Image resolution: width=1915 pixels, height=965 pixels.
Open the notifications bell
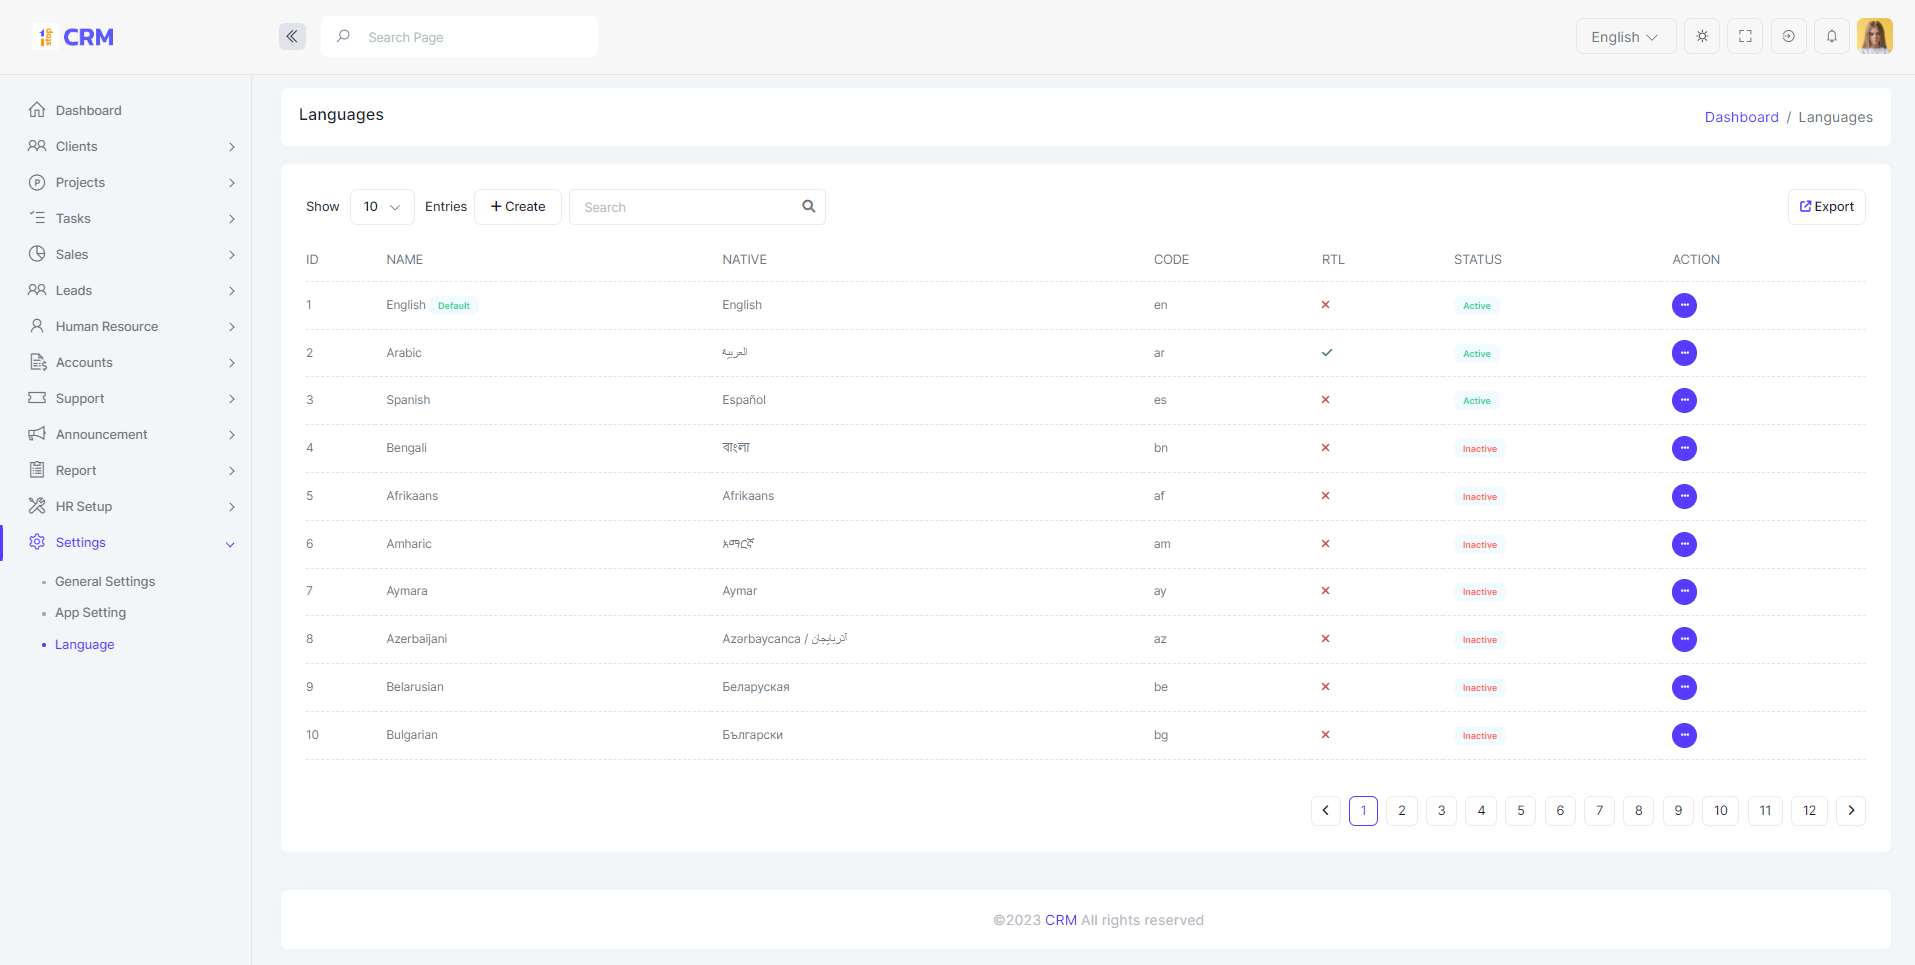tap(1832, 37)
